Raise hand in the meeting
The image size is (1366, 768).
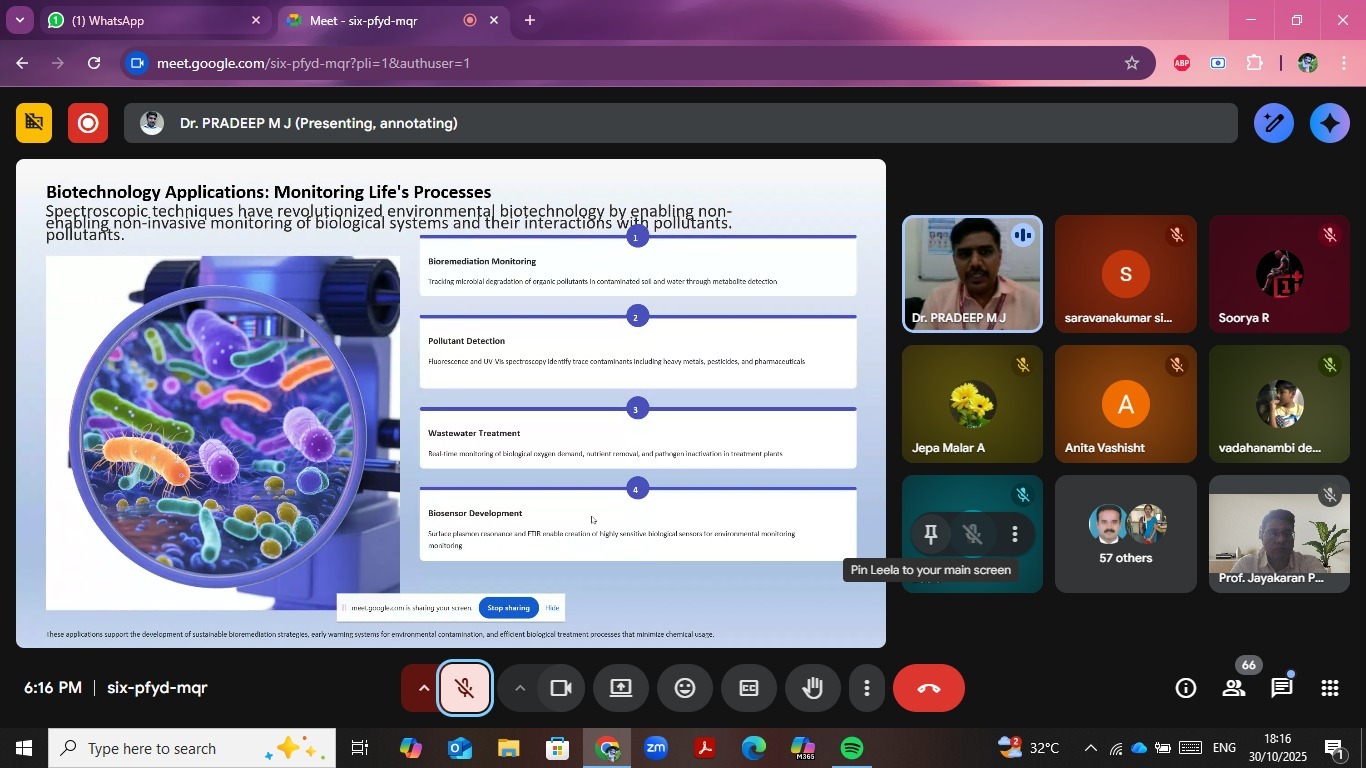(x=813, y=688)
